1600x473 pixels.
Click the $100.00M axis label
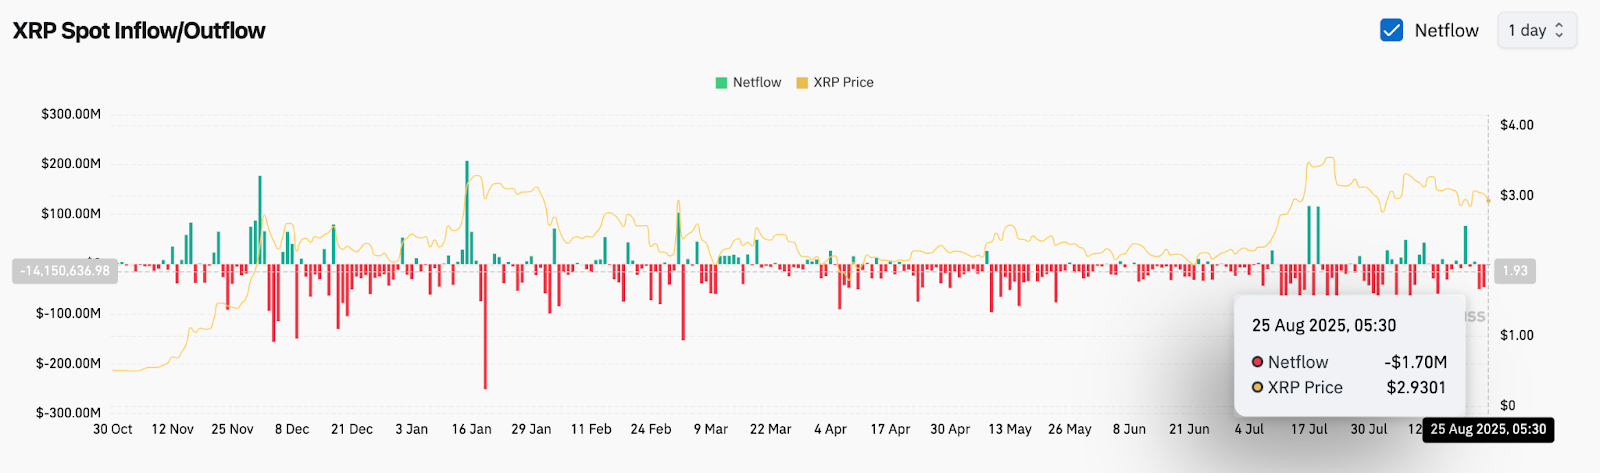point(71,214)
